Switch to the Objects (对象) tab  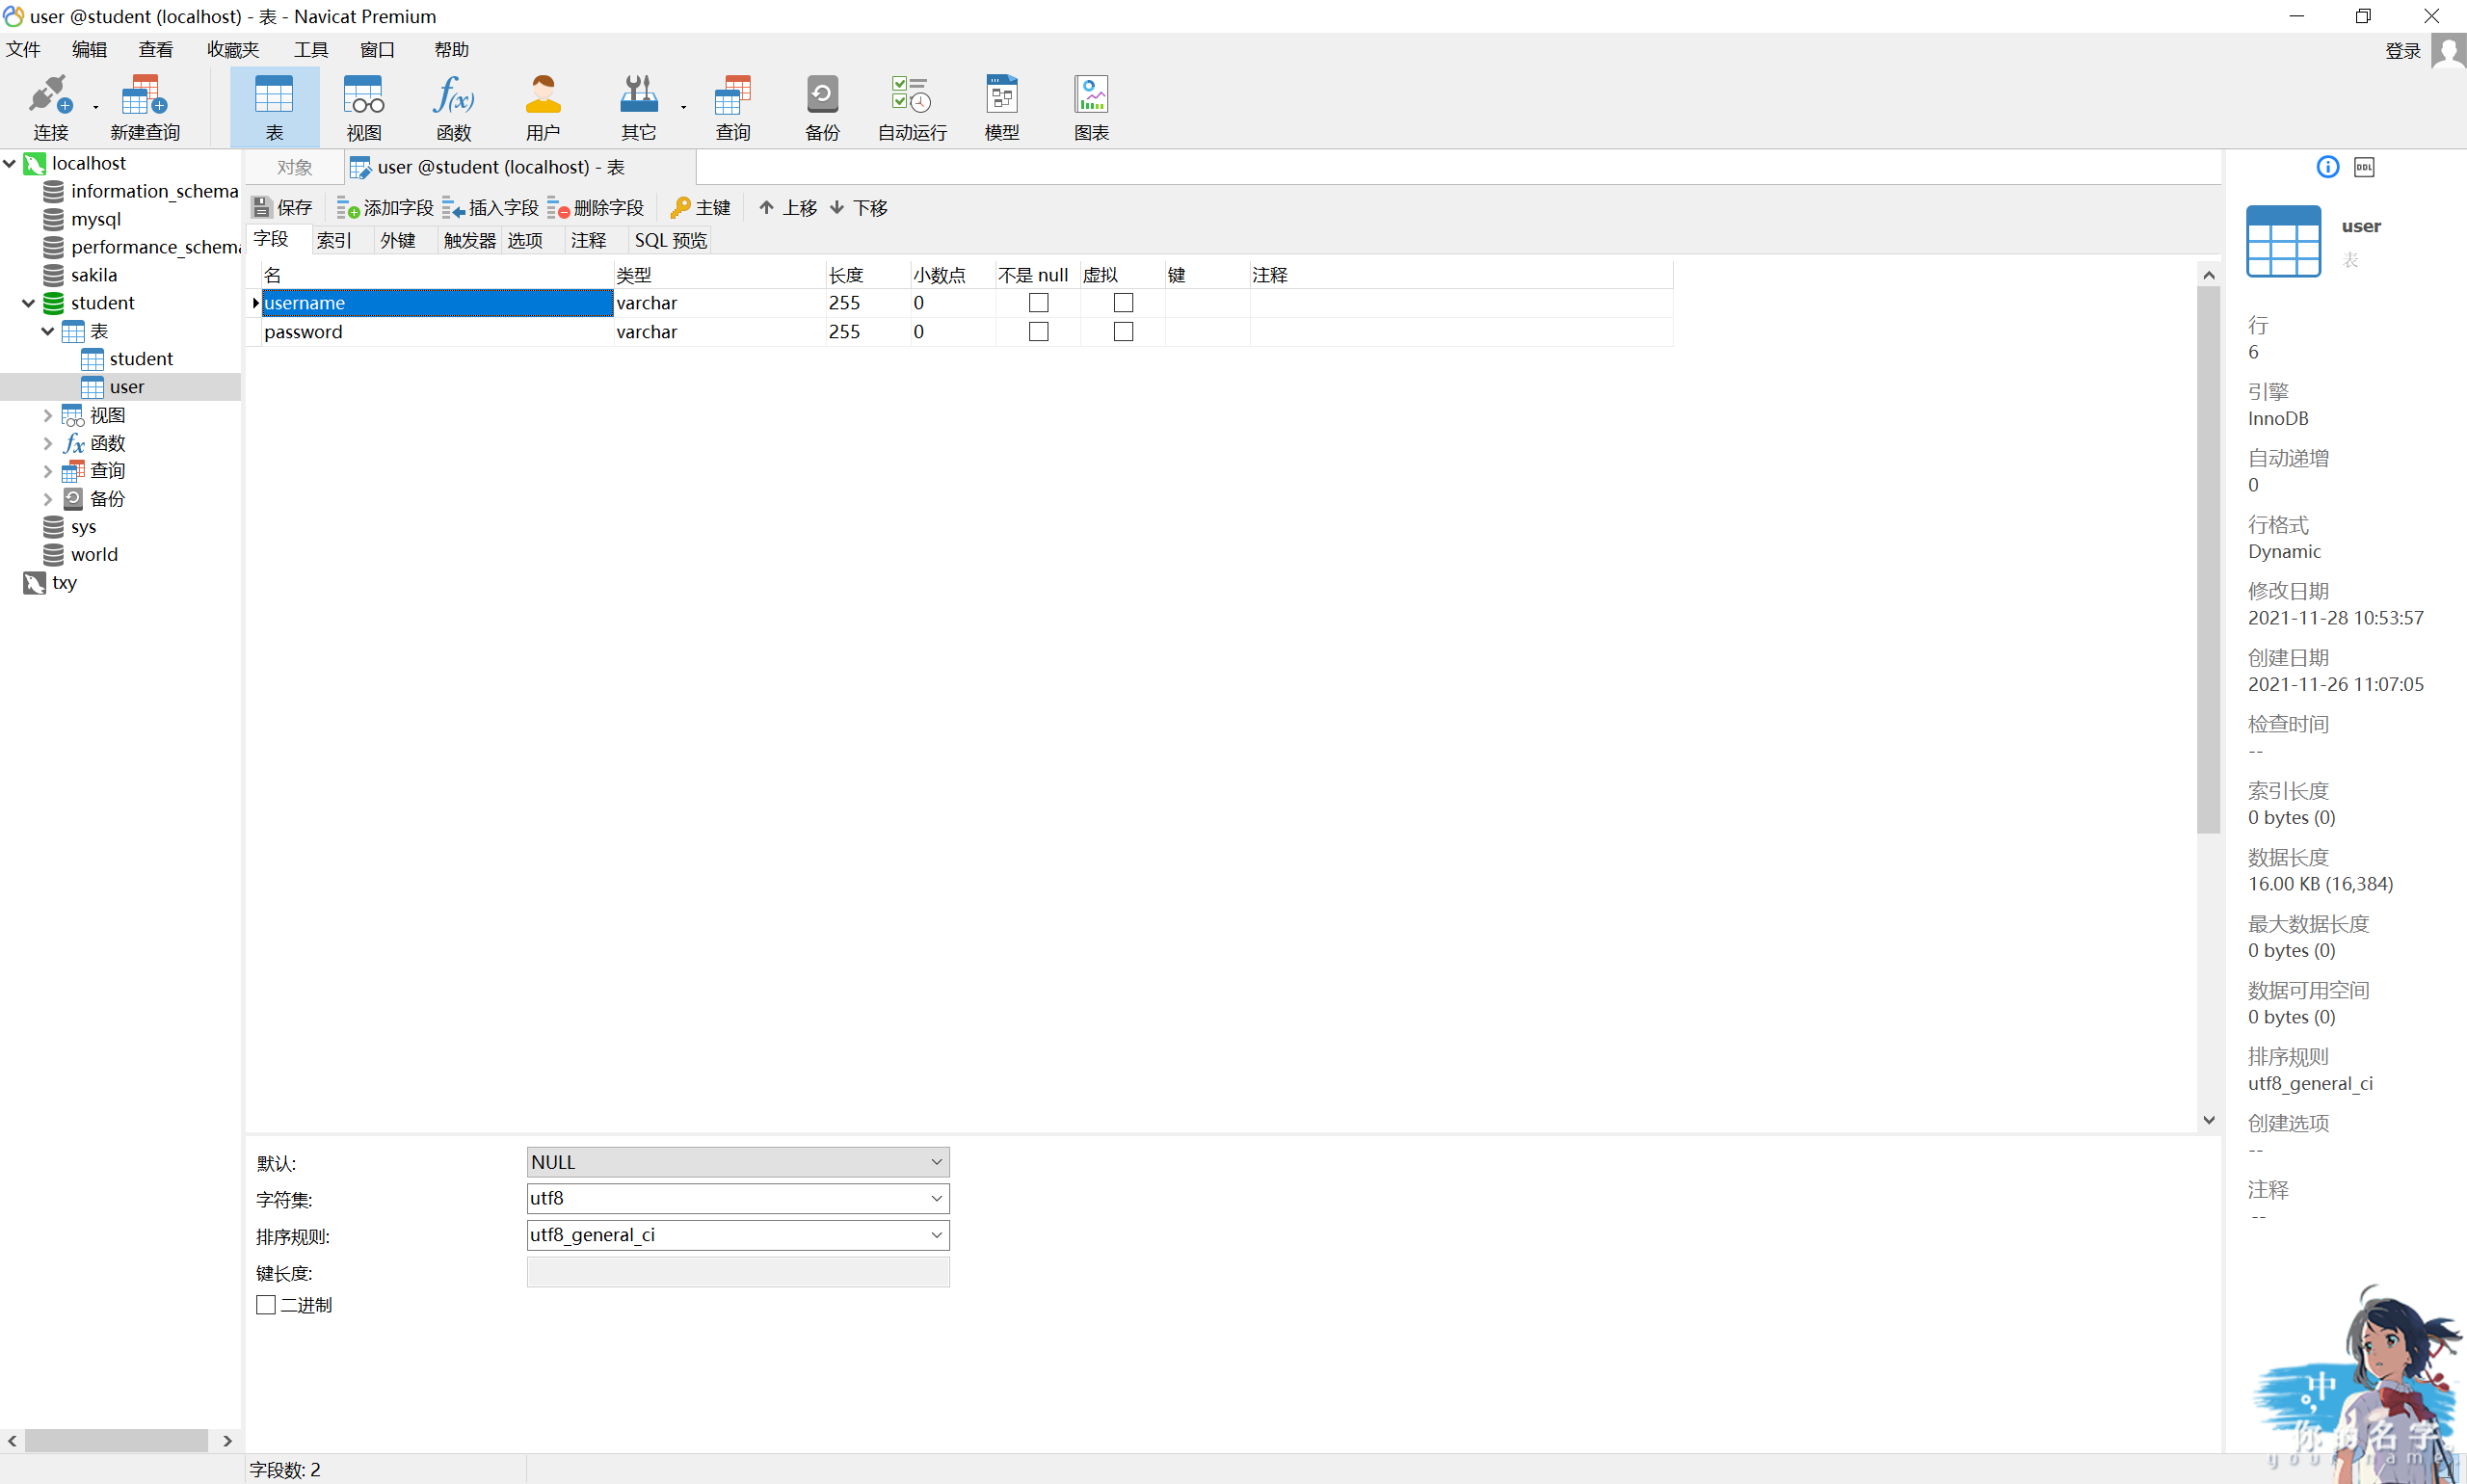click(x=295, y=167)
